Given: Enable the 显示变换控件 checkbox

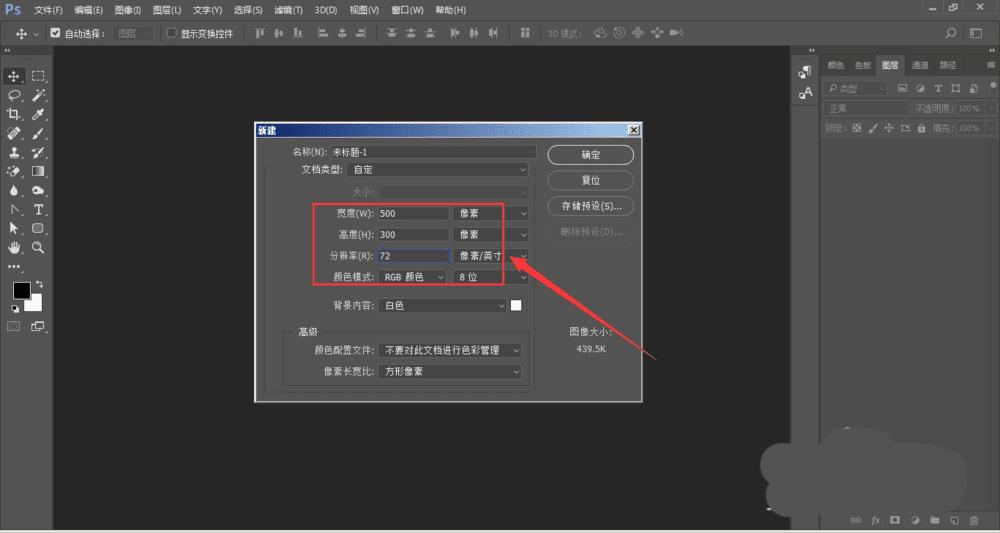Looking at the screenshot, I should (171, 33).
